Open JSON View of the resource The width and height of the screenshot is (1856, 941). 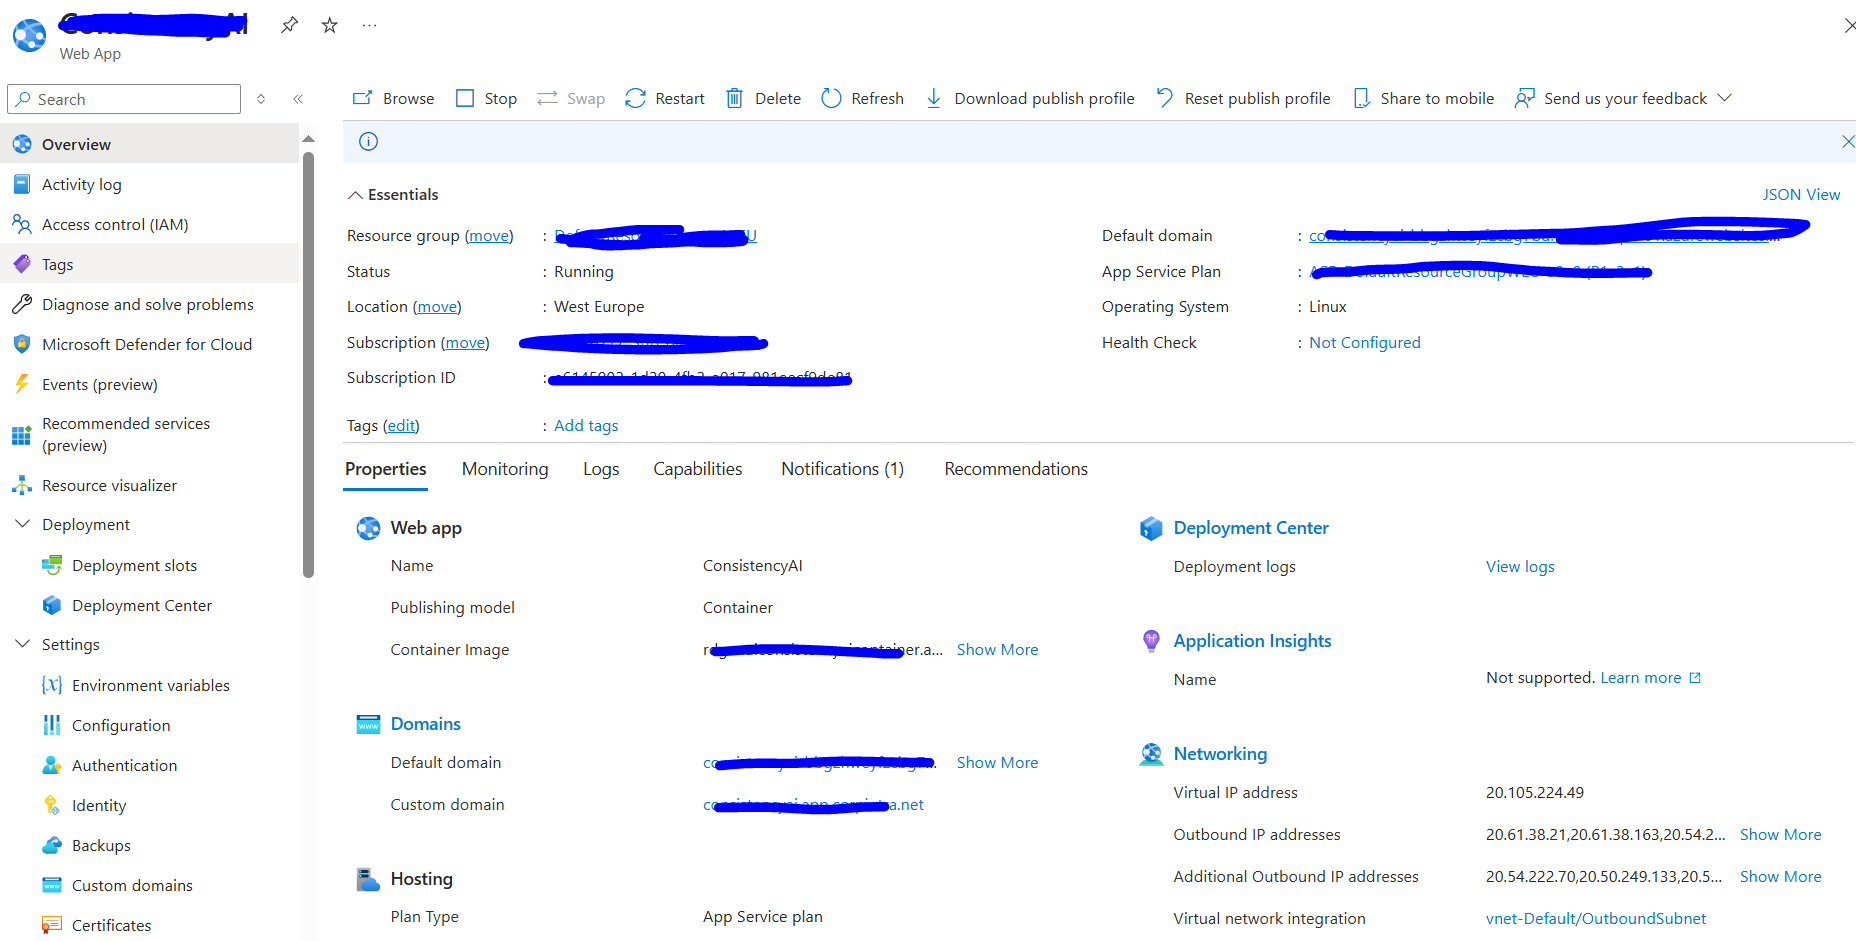(x=1801, y=194)
